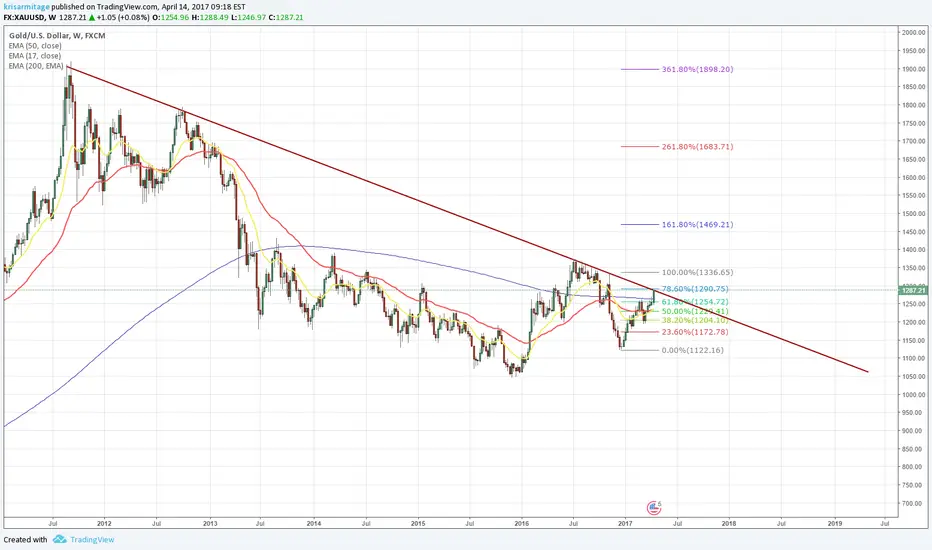This screenshot has height=550, width=932.
Task: Click the 700.00 price axis label
Action: 914,504
